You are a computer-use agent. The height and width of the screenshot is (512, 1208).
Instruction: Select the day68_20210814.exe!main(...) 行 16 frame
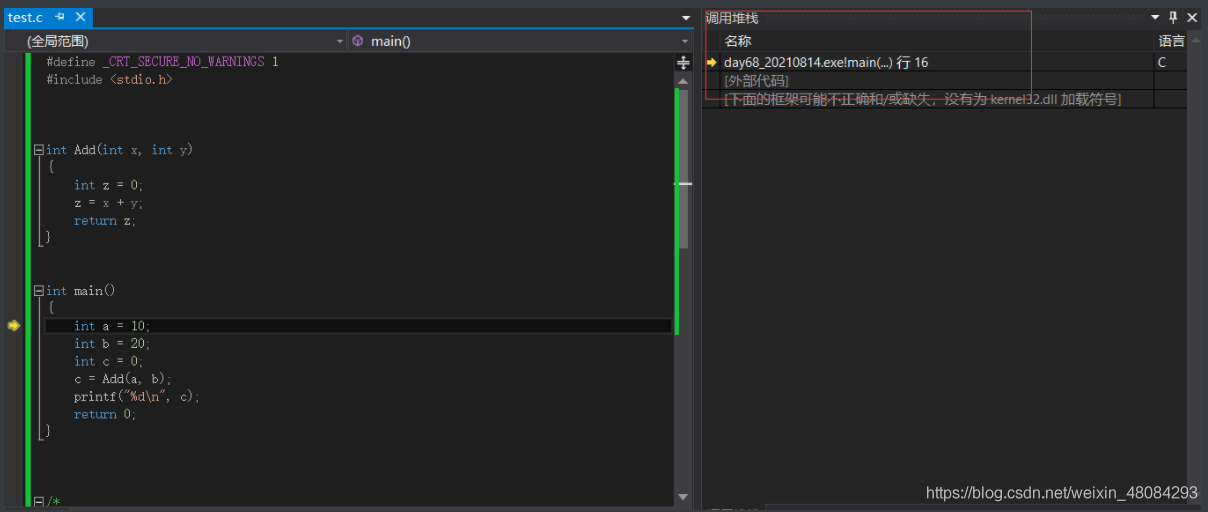[x=825, y=62]
